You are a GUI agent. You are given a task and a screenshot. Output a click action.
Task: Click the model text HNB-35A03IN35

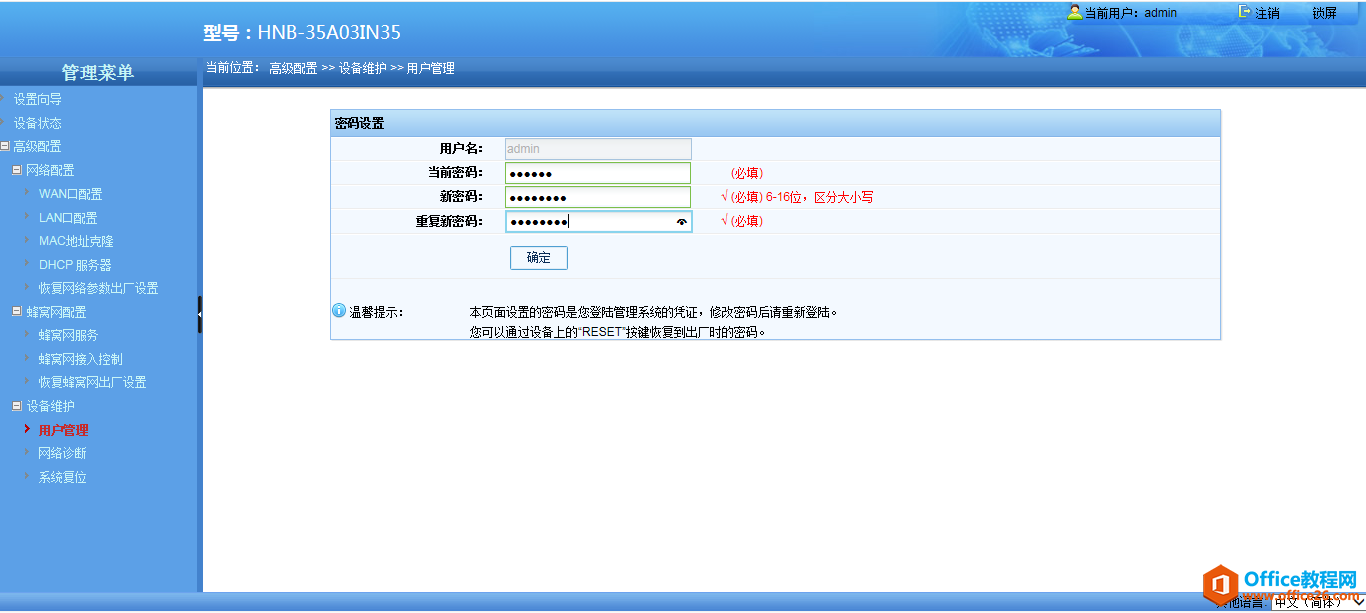click(329, 32)
